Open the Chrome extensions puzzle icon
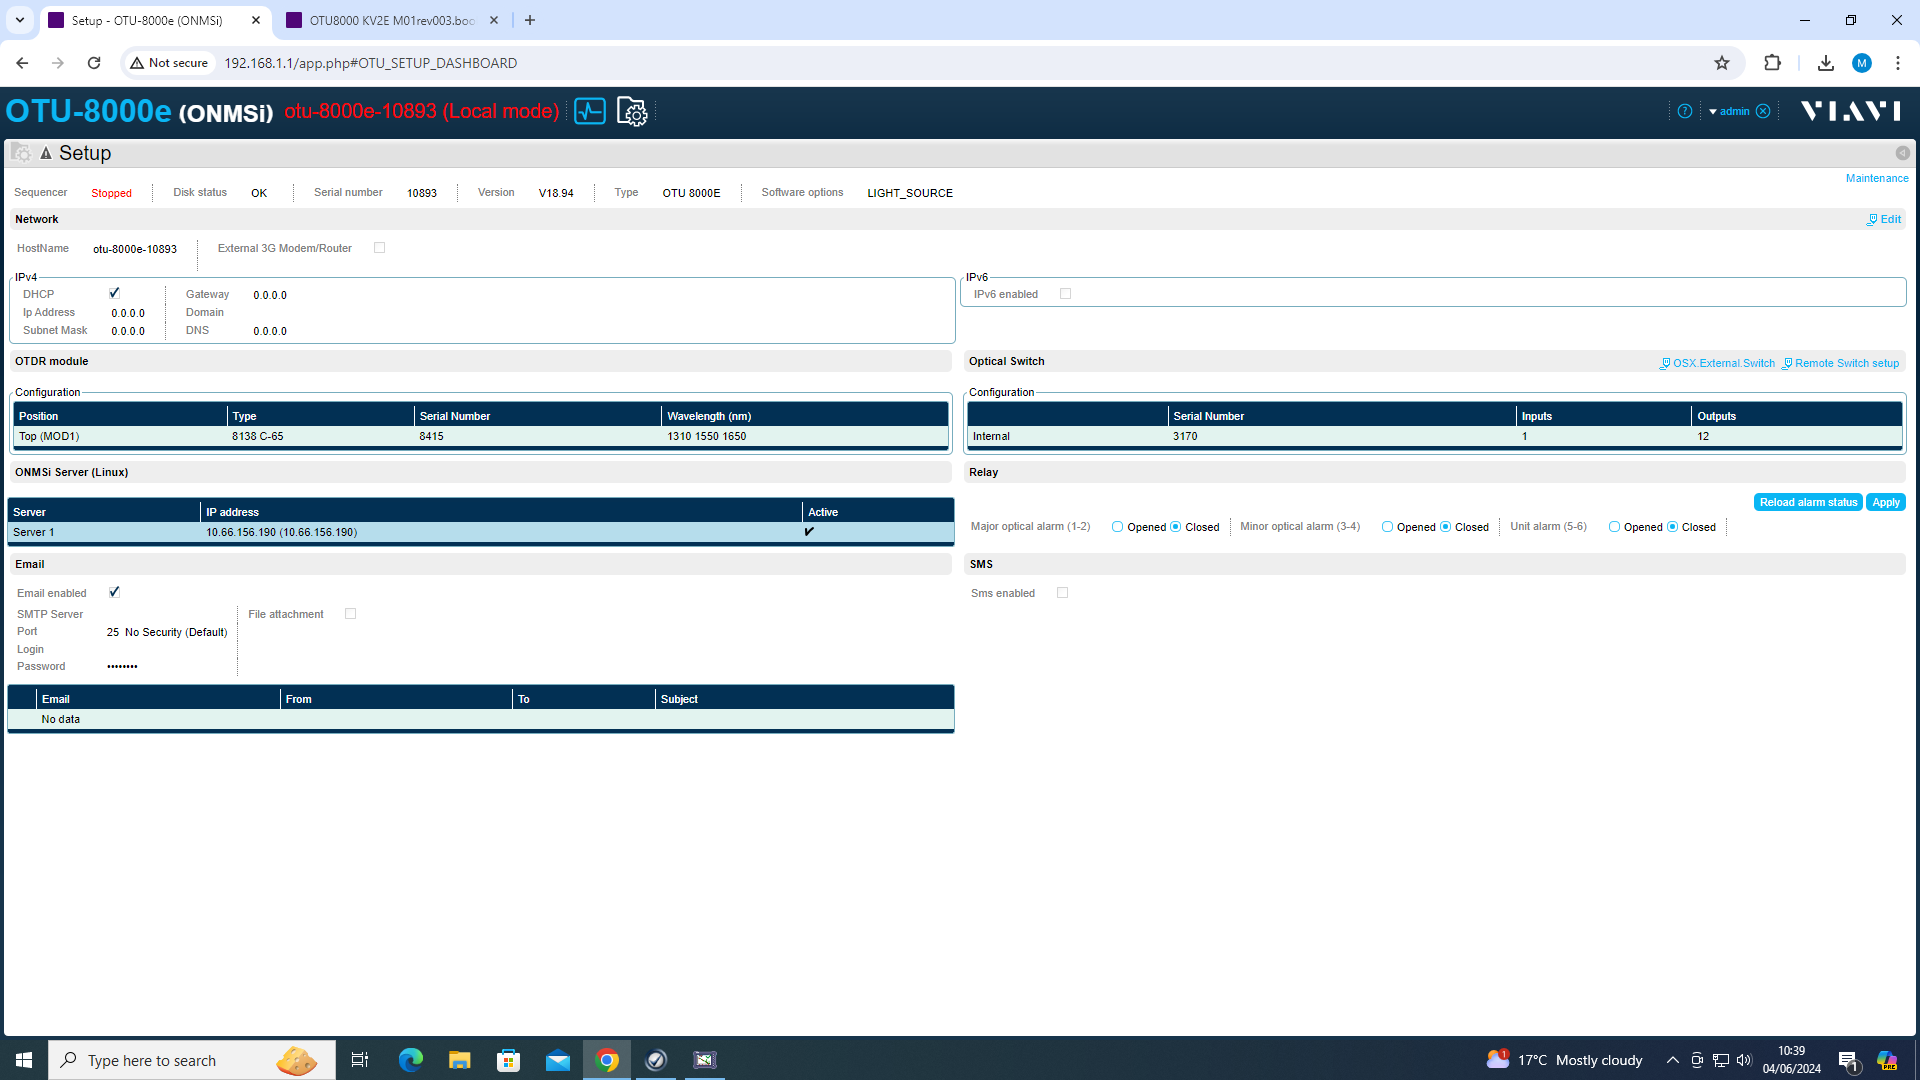The width and height of the screenshot is (1920, 1080). coord(1772,63)
